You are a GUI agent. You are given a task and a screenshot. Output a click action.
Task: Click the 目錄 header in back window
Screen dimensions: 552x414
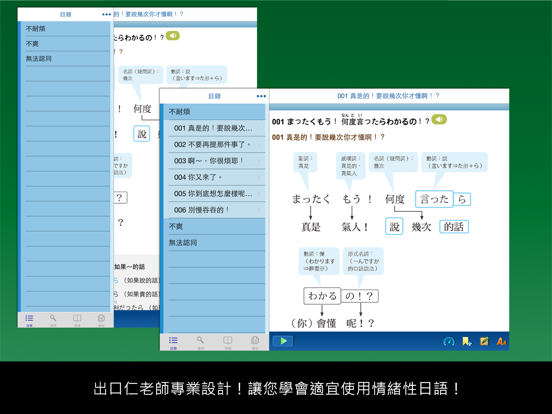pyautogui.click(x=65, y=14)
